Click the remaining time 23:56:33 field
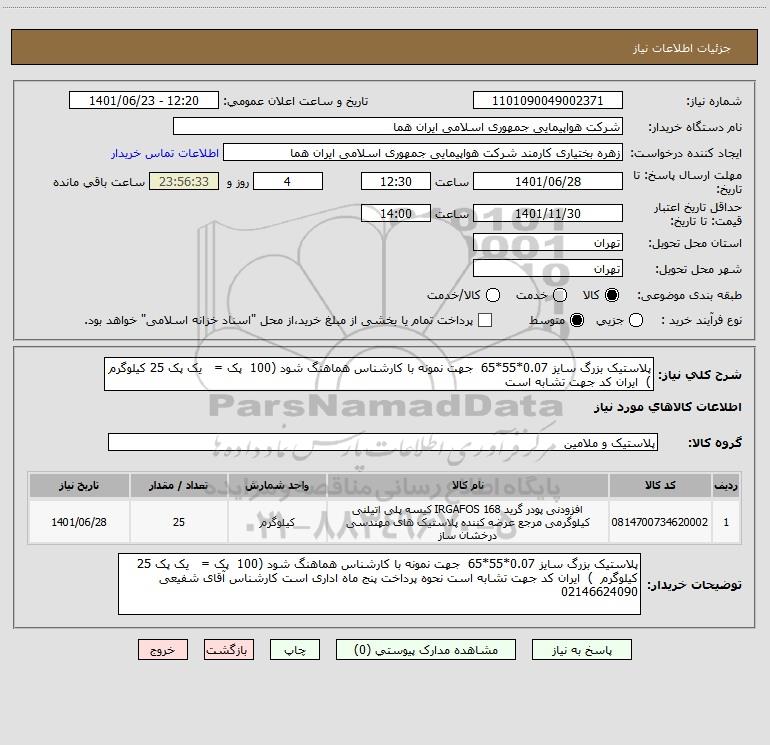Viewport: 770px width, 745px height. 184,181
